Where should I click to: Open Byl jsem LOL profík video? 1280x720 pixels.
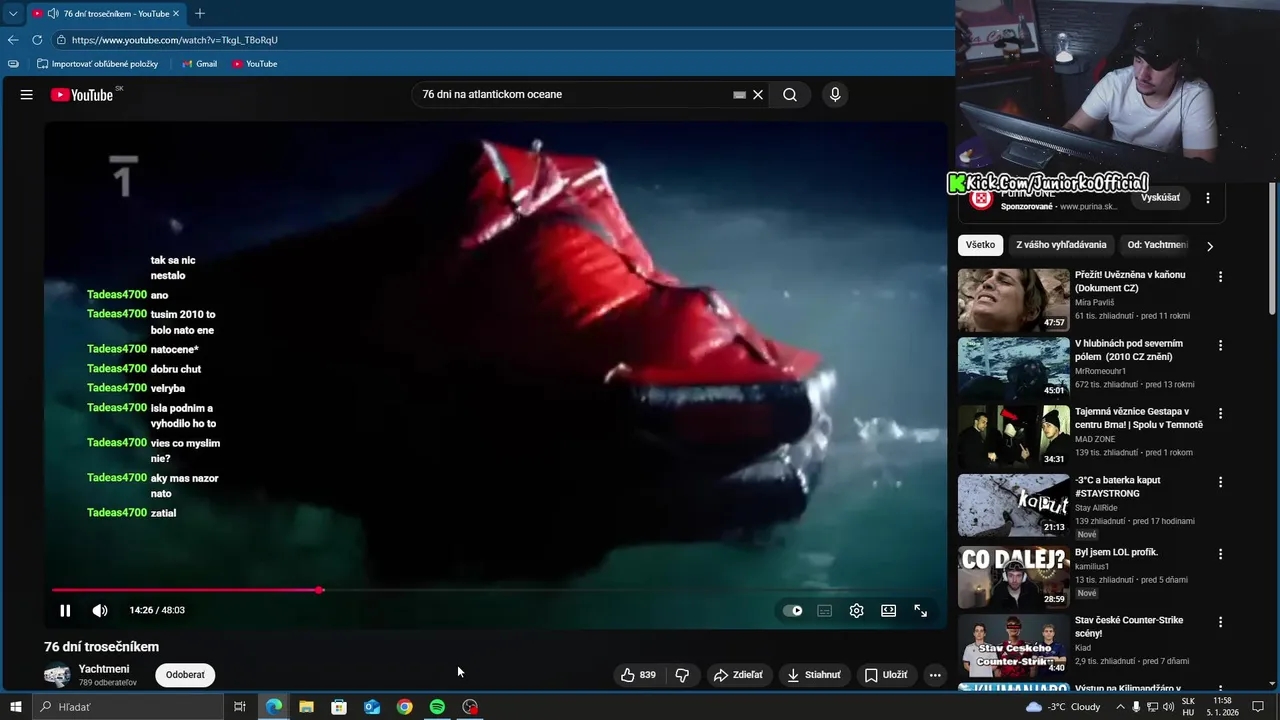1116,552
